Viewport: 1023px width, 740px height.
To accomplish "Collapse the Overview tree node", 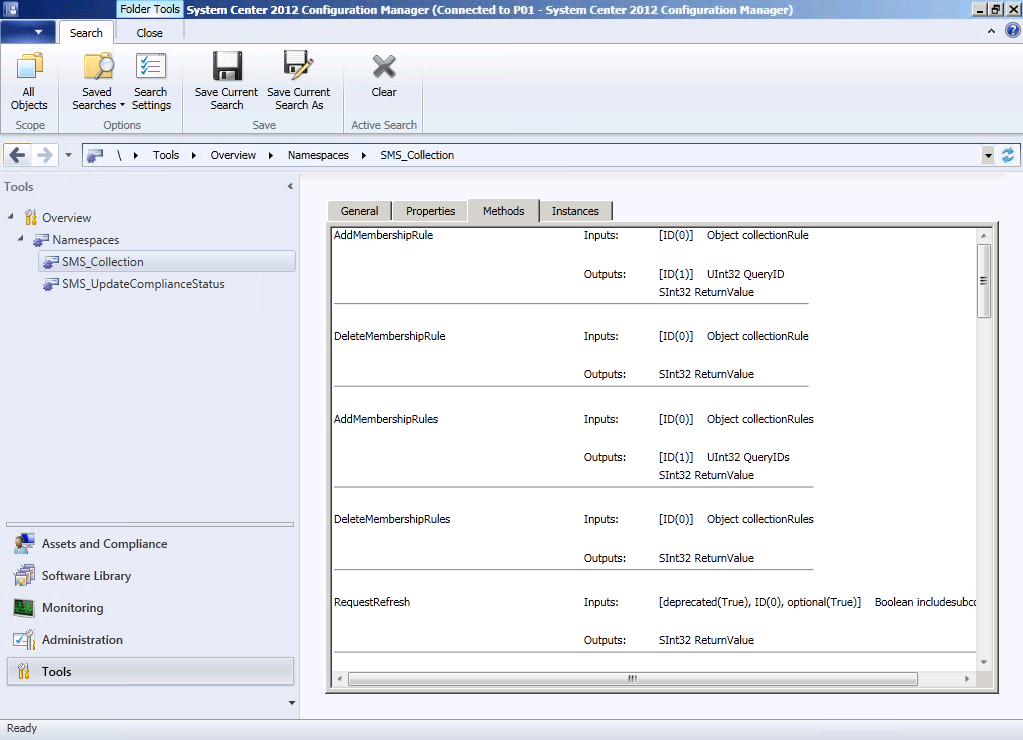I will coord(10,216).
